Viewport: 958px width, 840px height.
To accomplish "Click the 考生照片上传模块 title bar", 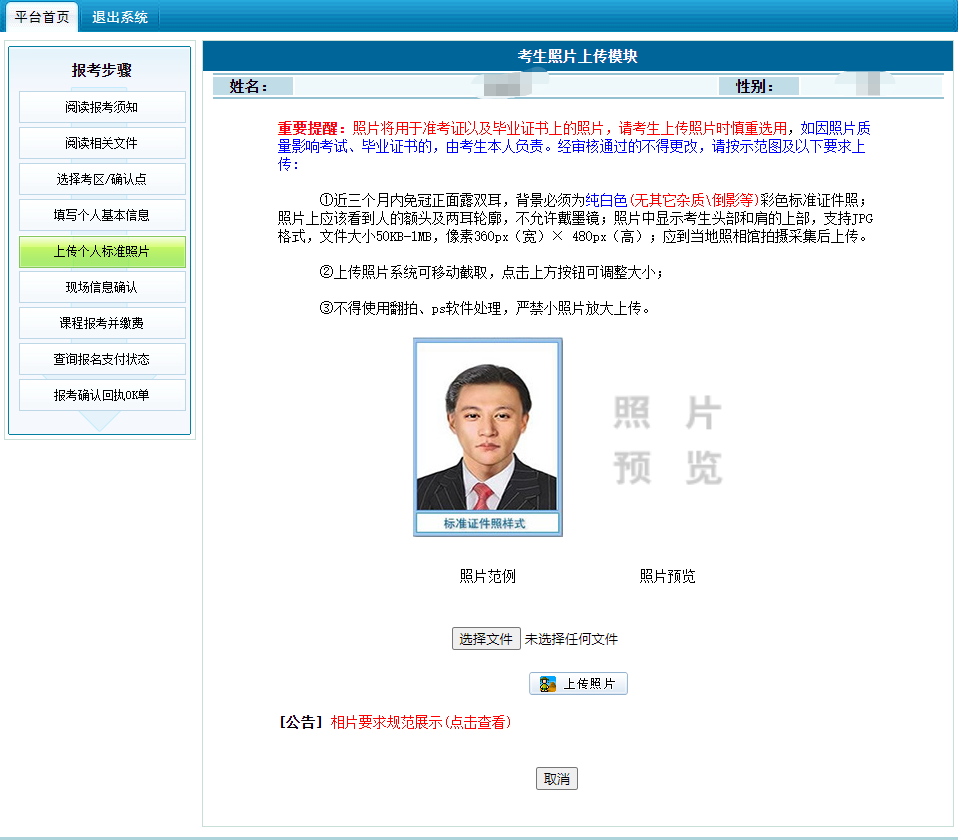I will 577,57.
